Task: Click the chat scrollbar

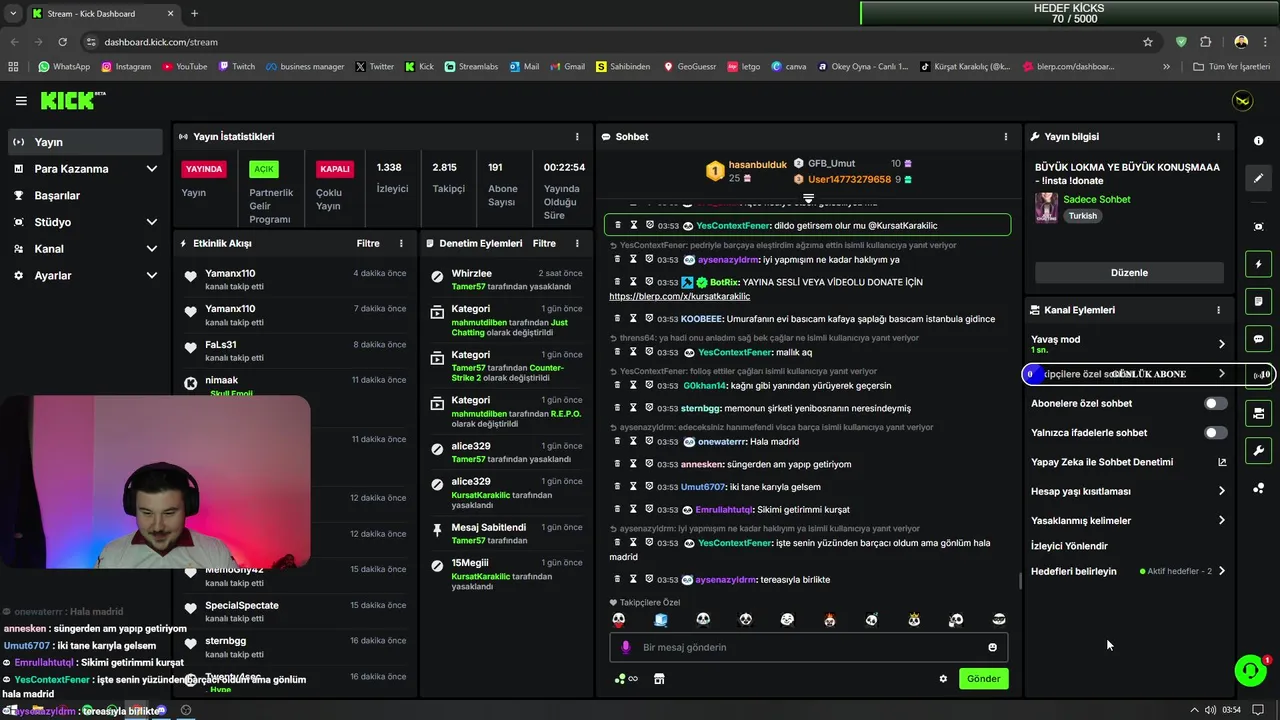Action: pos(1020,581)
